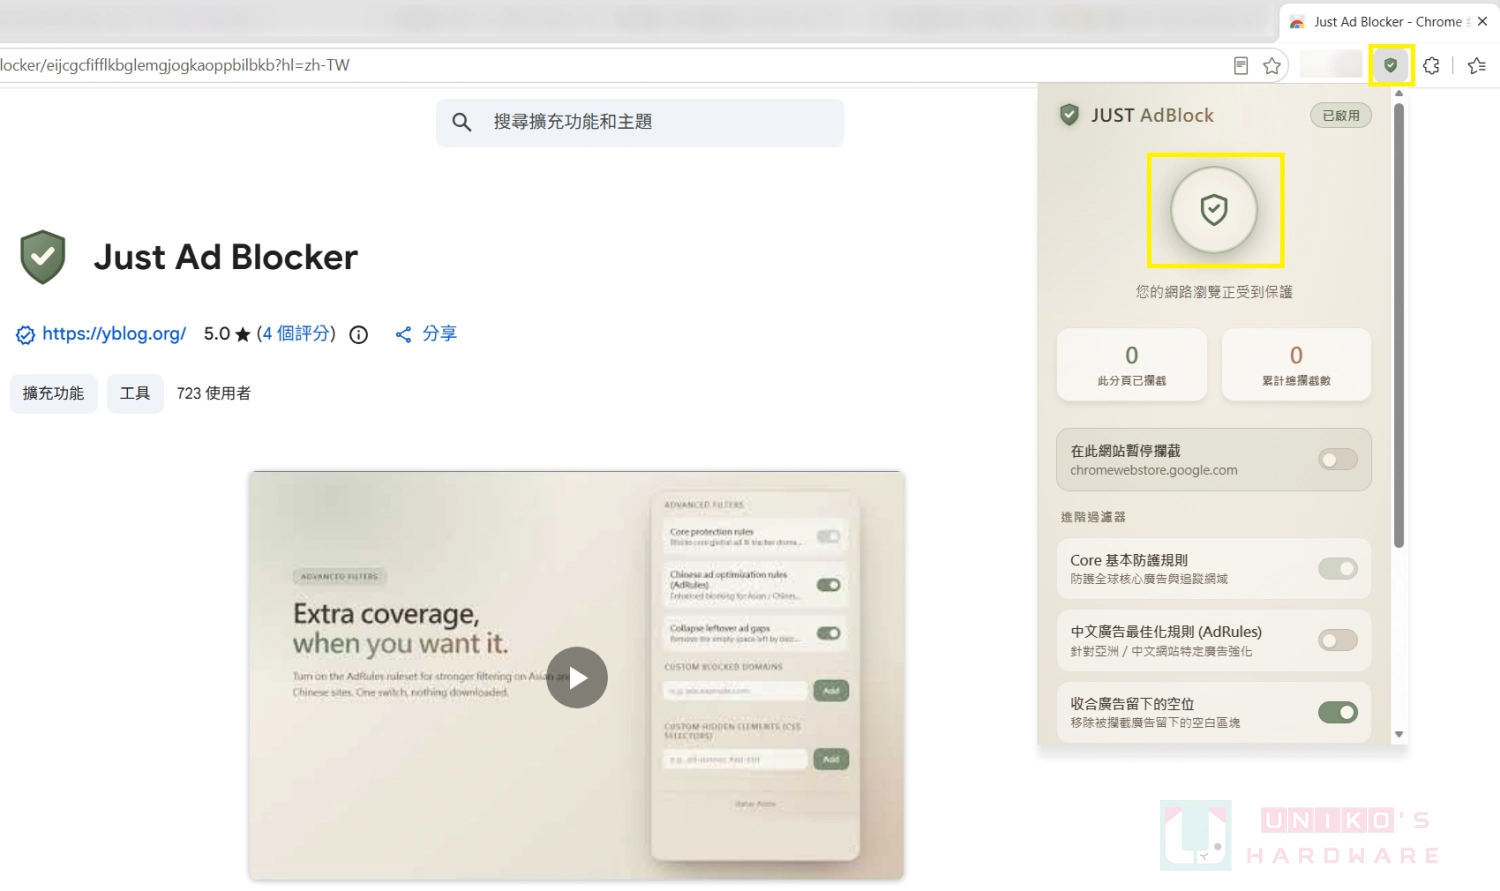Click the rating info circle icon

click(359, 335)
